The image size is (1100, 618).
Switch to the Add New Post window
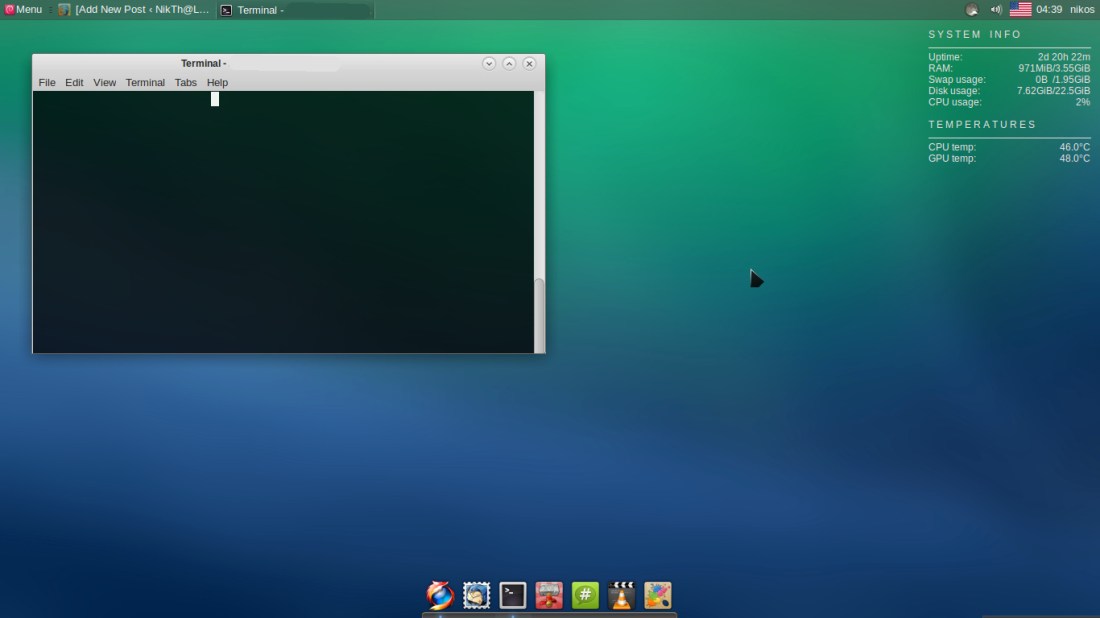pos(135,9)
